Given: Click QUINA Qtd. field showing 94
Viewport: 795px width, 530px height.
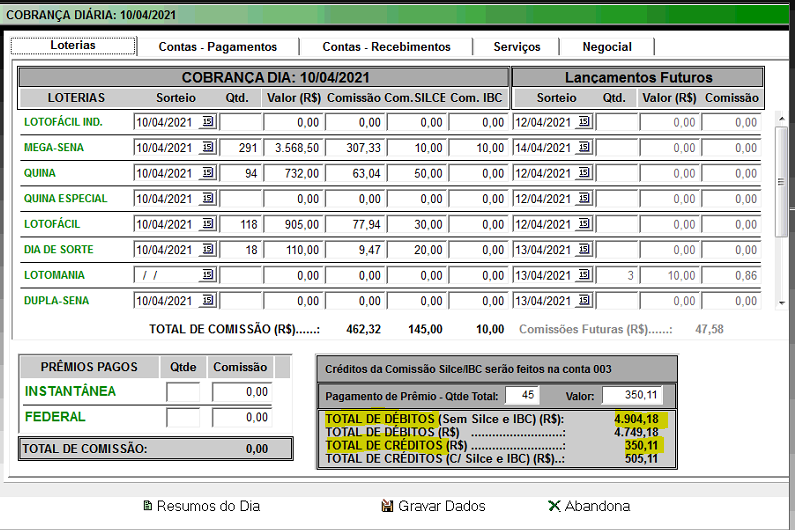Looking at the screenshot, I should [241, 173].
